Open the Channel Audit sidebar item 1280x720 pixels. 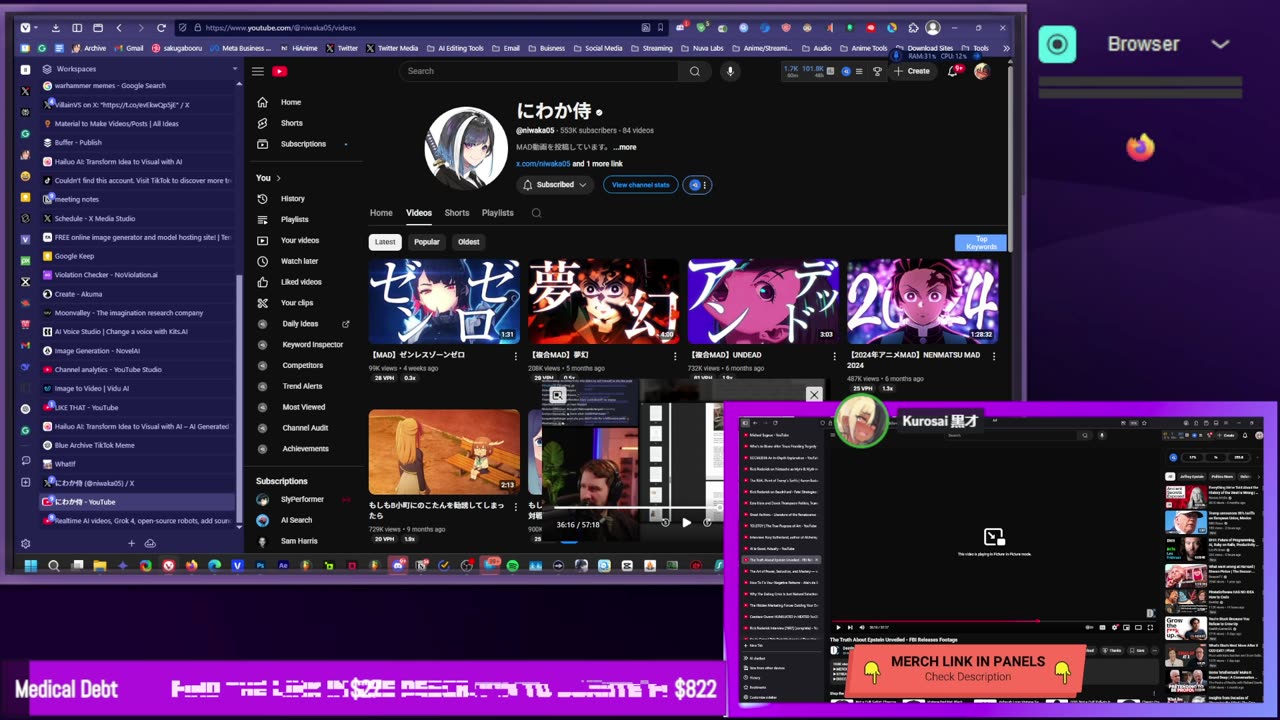pyautogui.click(x=305, y=428)
